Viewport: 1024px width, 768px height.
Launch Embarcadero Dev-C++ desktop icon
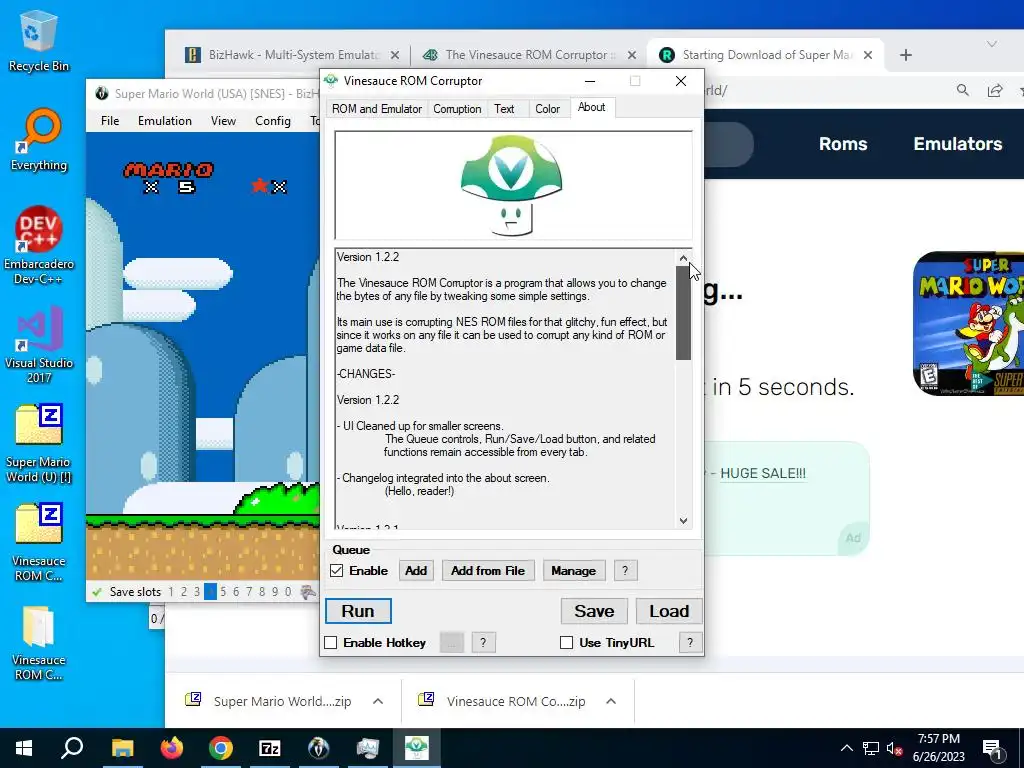coord(39,246)
